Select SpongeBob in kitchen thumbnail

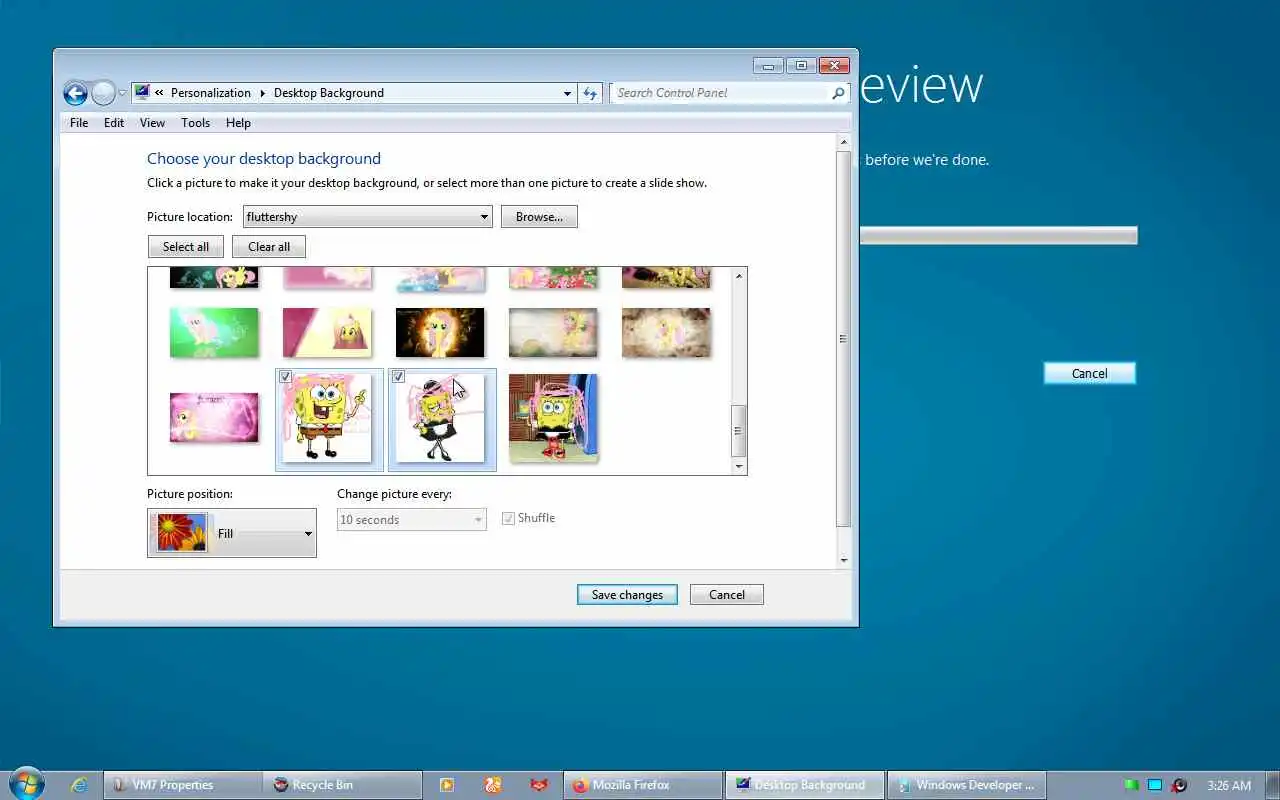pos(553,418)
